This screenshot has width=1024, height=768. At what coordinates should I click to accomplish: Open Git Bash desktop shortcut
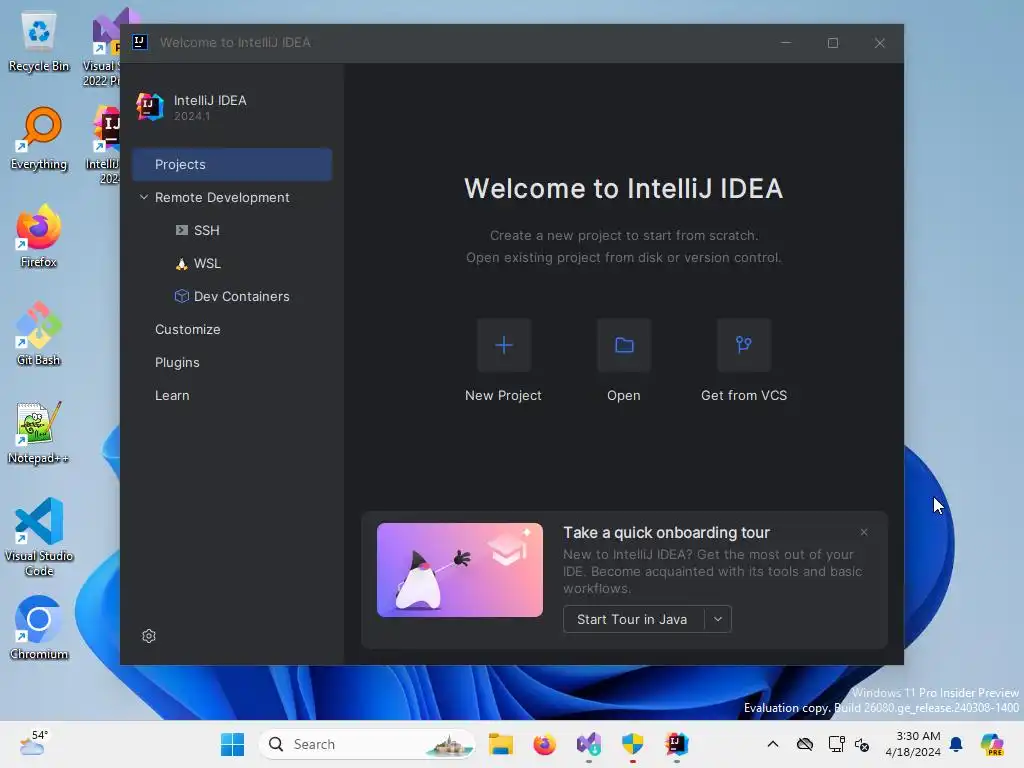[39, 334]
